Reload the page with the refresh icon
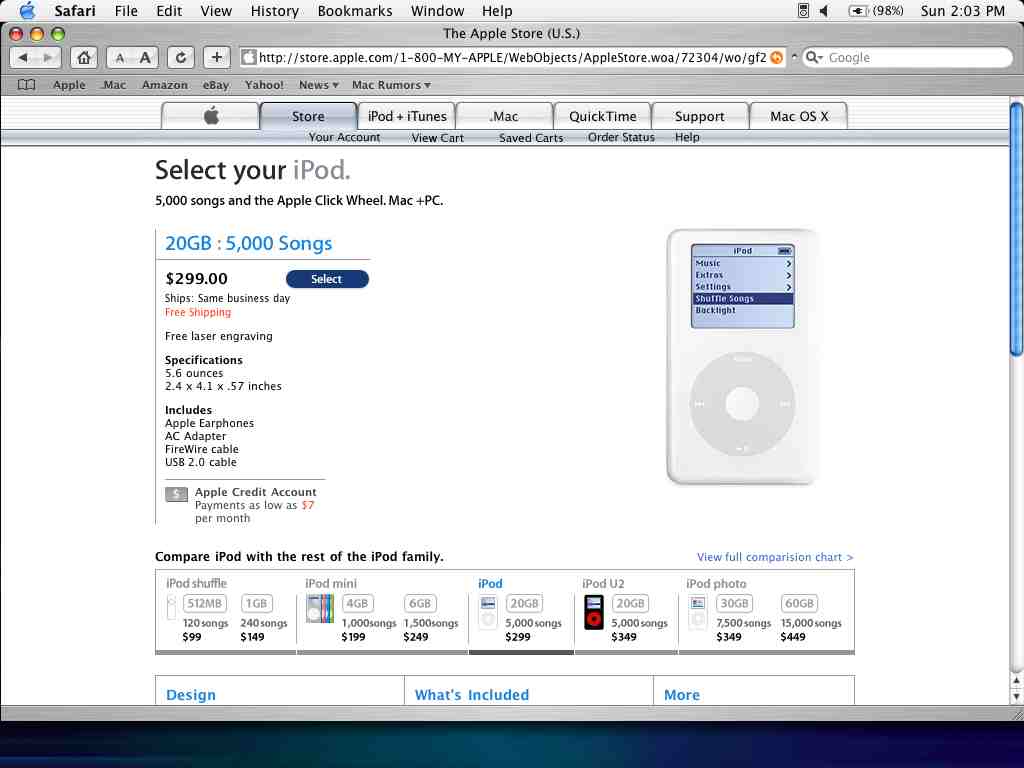This screenshot has width=1024, height=768. click(x=180, y=57)
